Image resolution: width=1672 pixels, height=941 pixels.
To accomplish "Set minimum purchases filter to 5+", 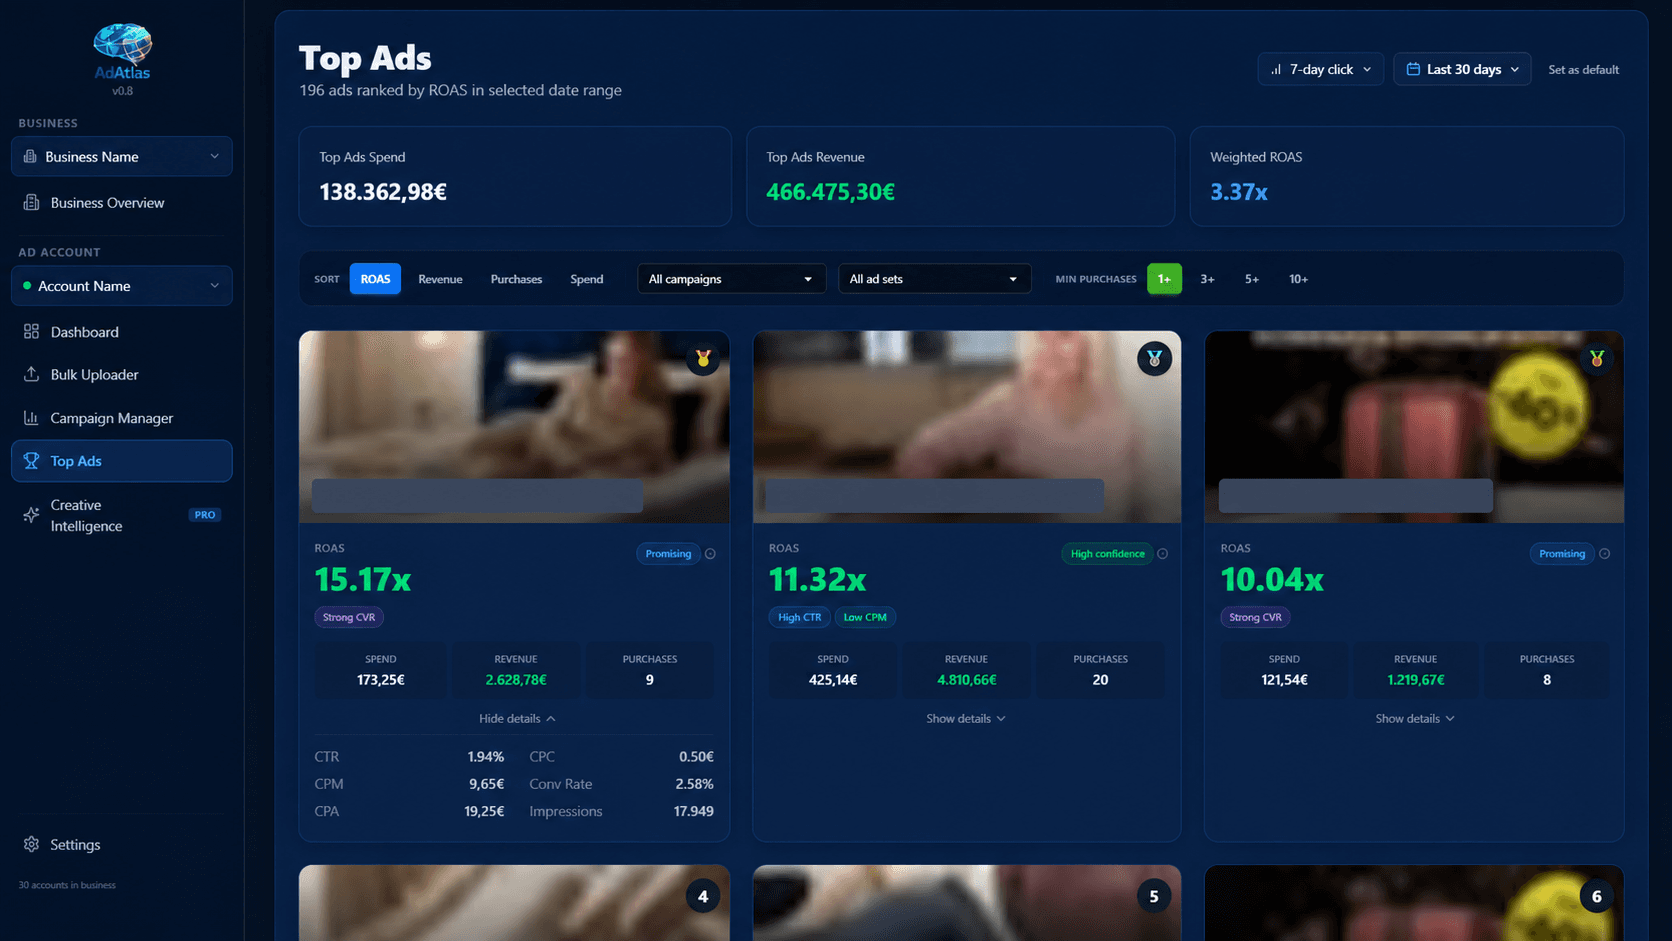I will 1251,279.
